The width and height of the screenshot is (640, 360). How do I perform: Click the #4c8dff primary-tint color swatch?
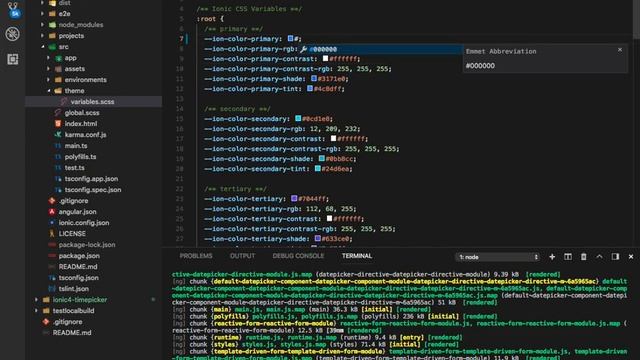(x=310, y=88)
